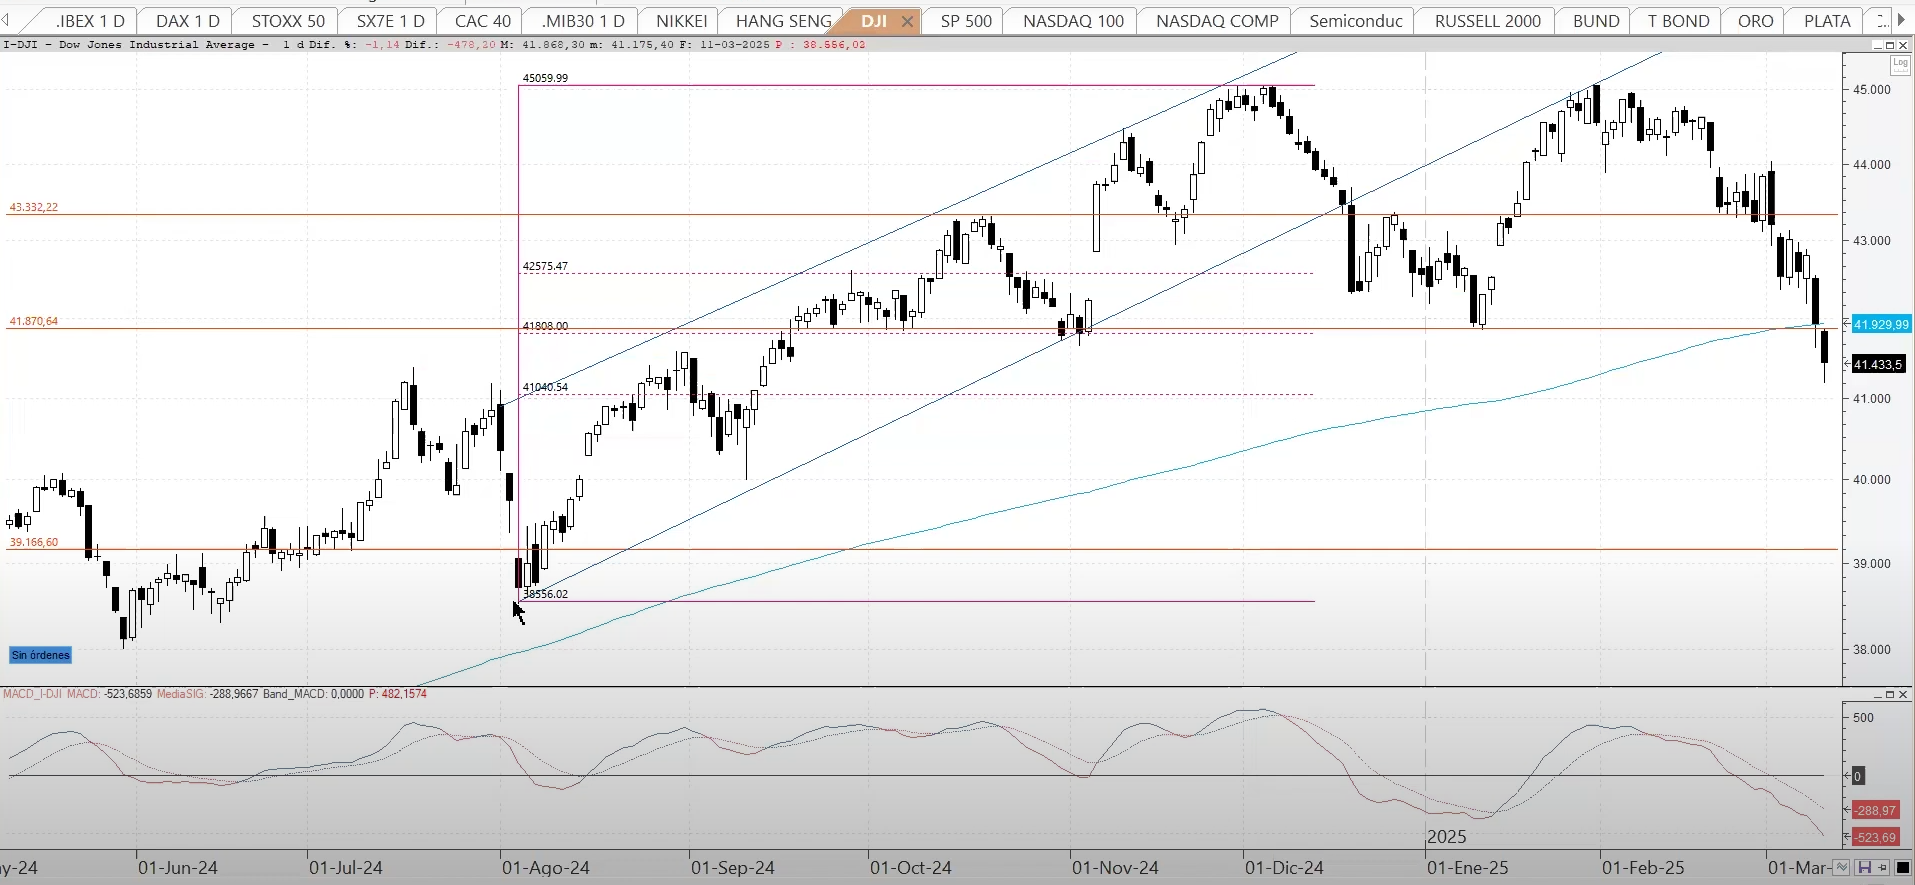Click the 43.332,22 horizontal line label
This screenshot has width=1915, height=885.
[34, 207]
